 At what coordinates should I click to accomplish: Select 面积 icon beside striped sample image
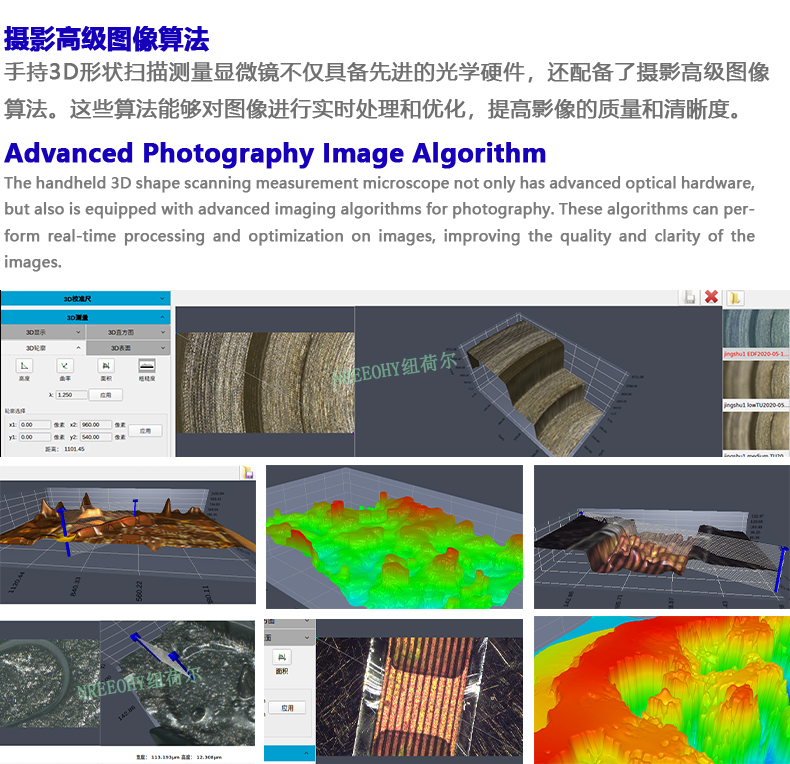point(282,657)
